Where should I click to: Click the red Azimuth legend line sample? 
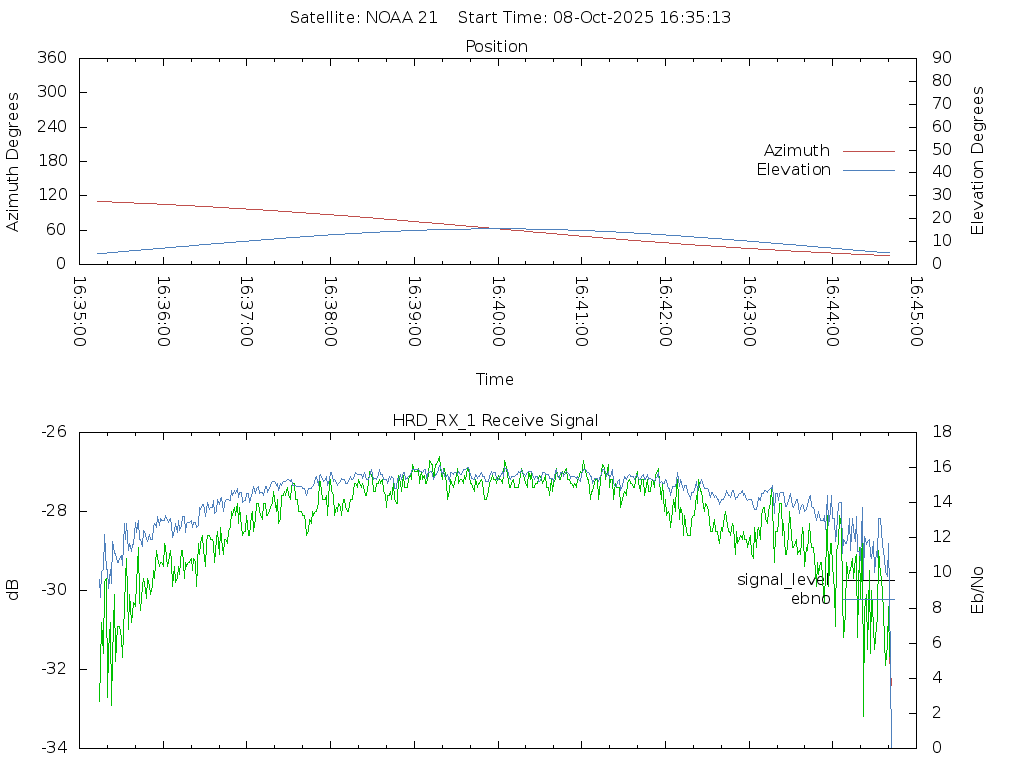pyautogui.click(x=868, y=151)
